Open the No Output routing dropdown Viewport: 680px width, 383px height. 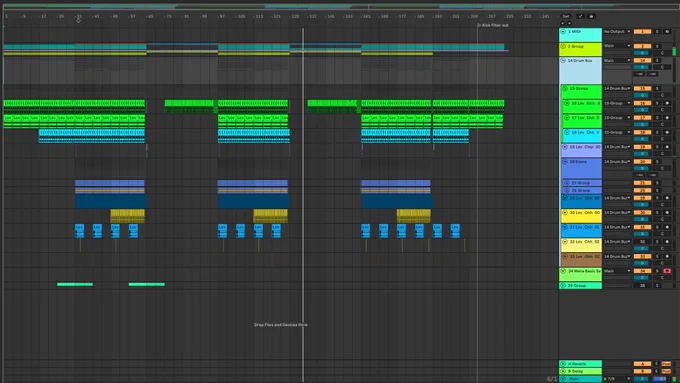(x=617, y=32)
